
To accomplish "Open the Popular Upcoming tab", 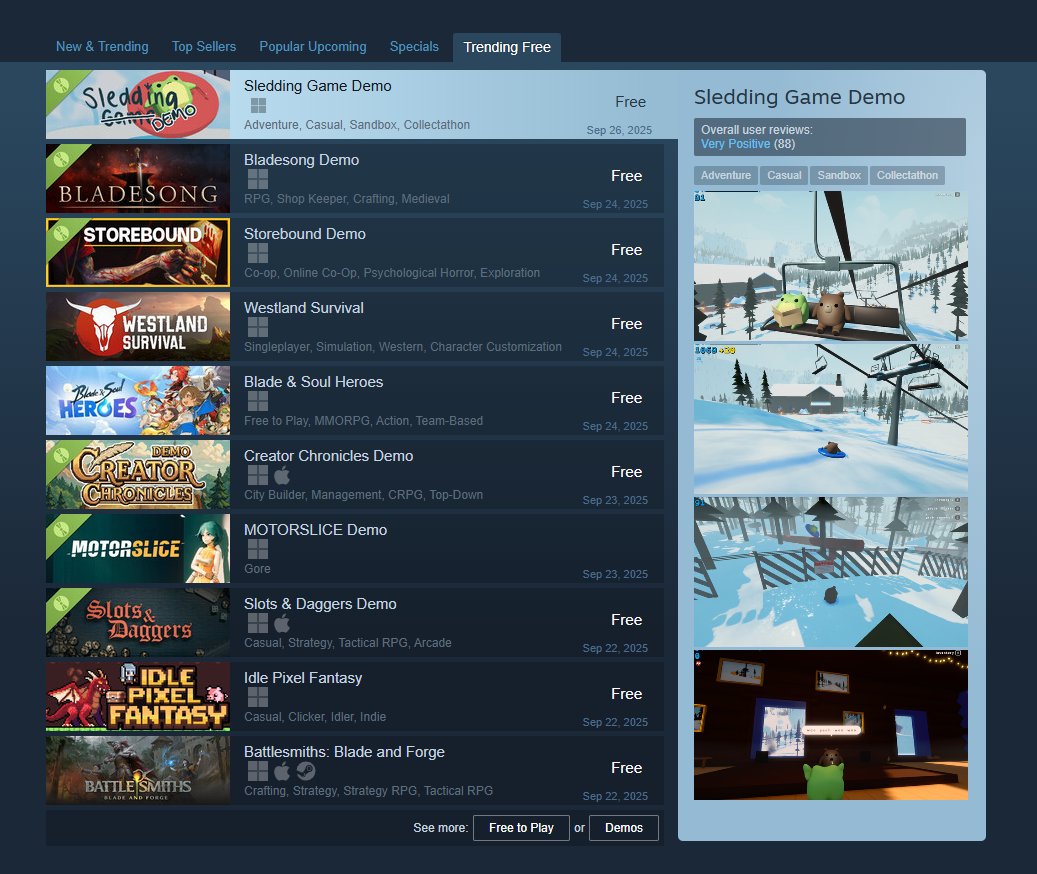I will (x=312, y=46).
